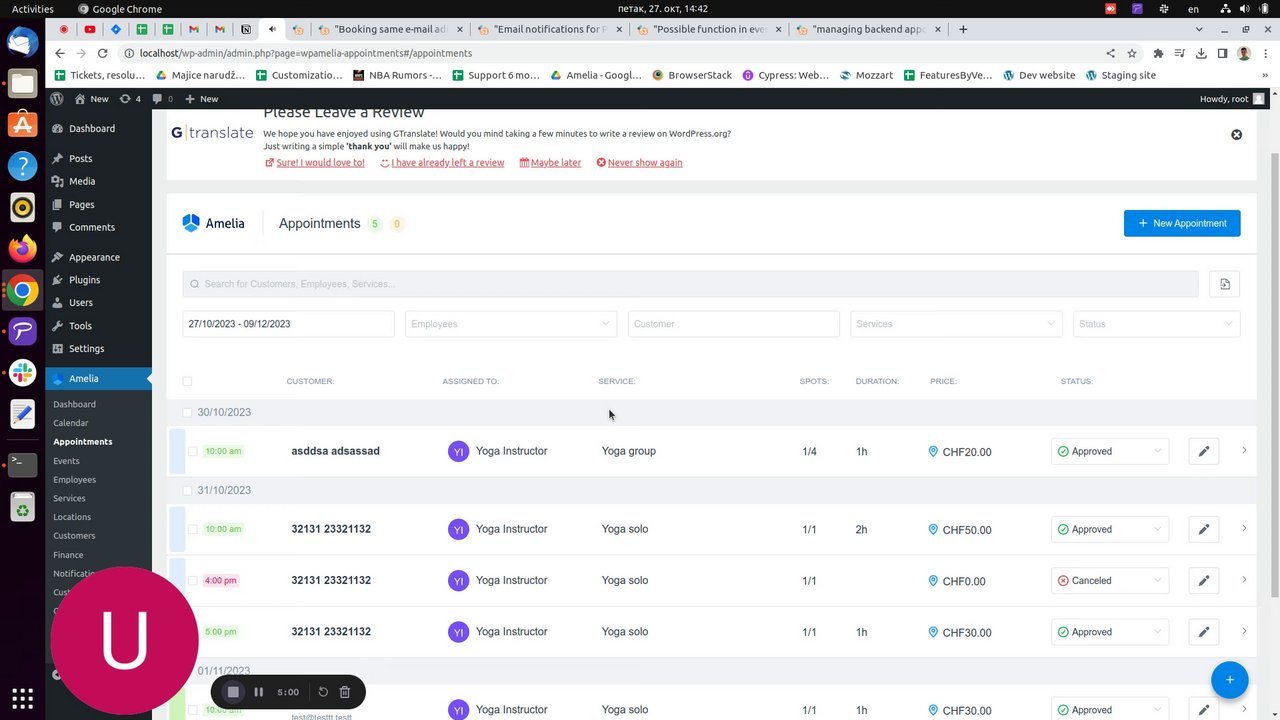The image size is (1280, 720).
Task: Edit the CHF30.00 5:00 pm Yoga solo appointment
Action: (x=1204, y=632)
